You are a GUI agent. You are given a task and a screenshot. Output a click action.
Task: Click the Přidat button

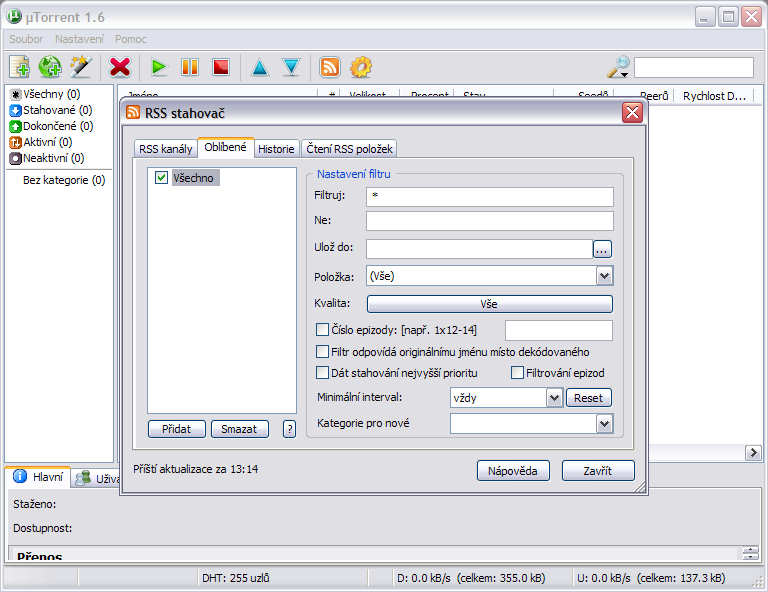pyautogui.click(x=176, y=429)
